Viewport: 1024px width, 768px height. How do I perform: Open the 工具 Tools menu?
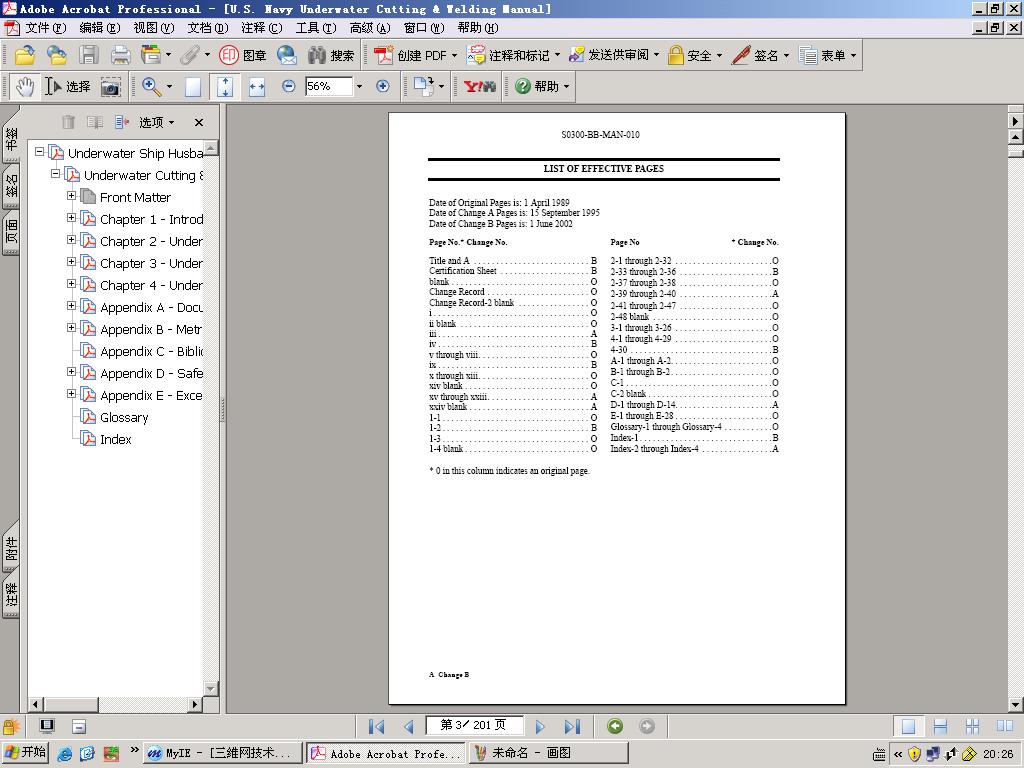[316, 28]
